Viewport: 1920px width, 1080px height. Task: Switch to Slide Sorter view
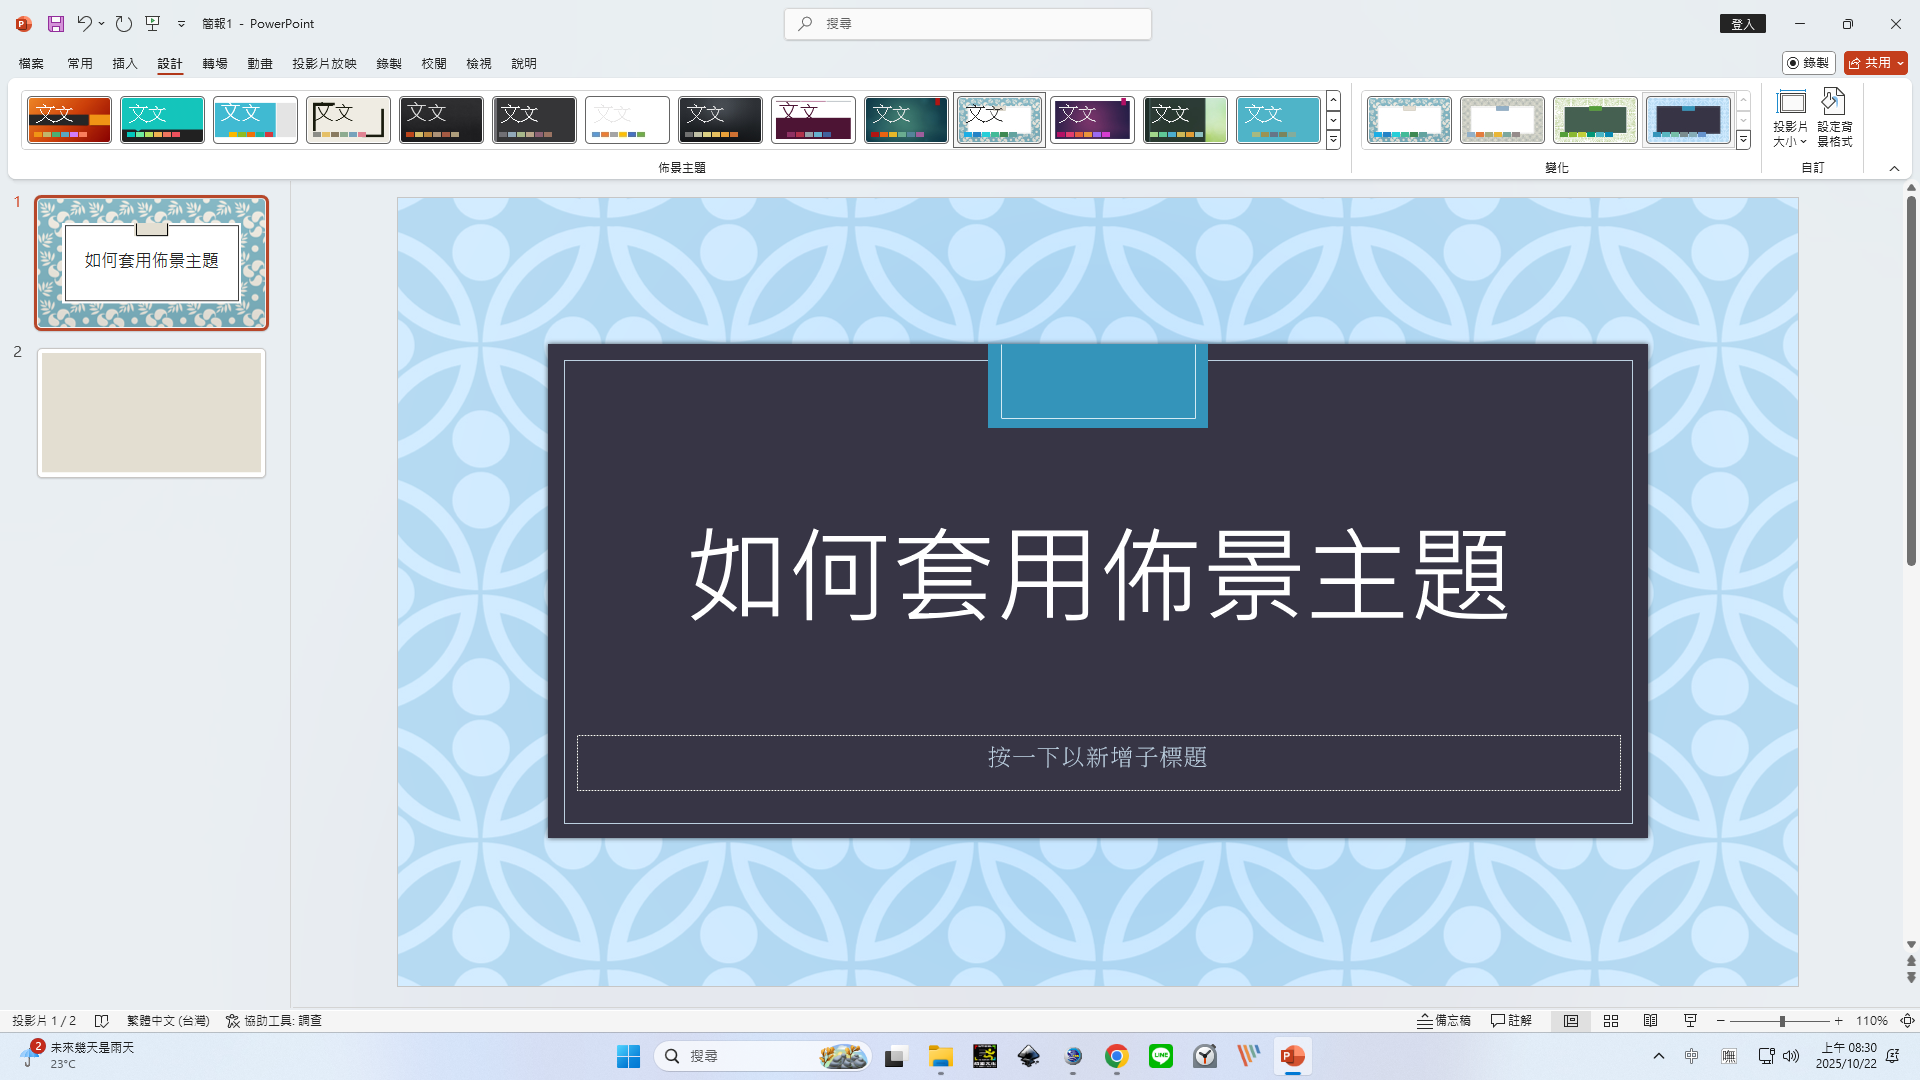click(1611, 1021)
